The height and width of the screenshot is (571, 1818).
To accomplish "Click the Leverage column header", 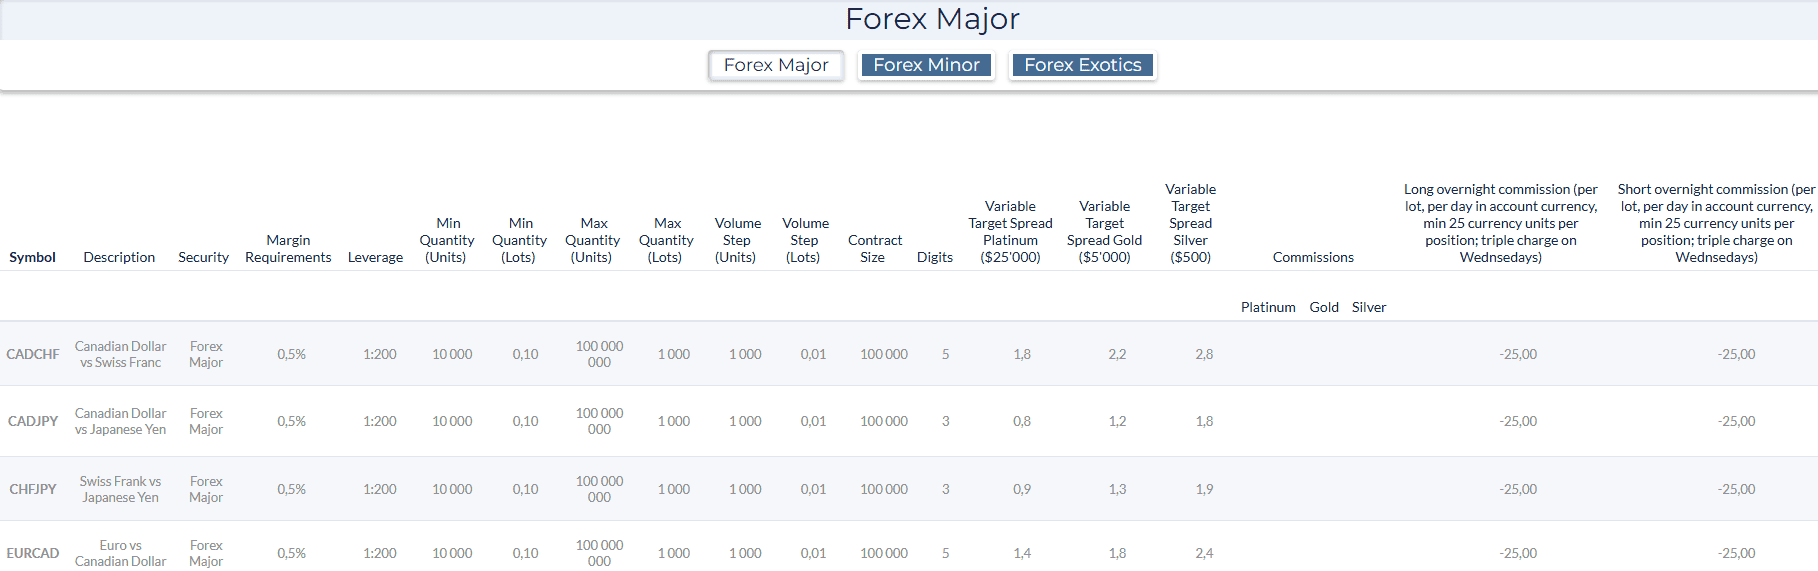I will (x=375, y=257).
